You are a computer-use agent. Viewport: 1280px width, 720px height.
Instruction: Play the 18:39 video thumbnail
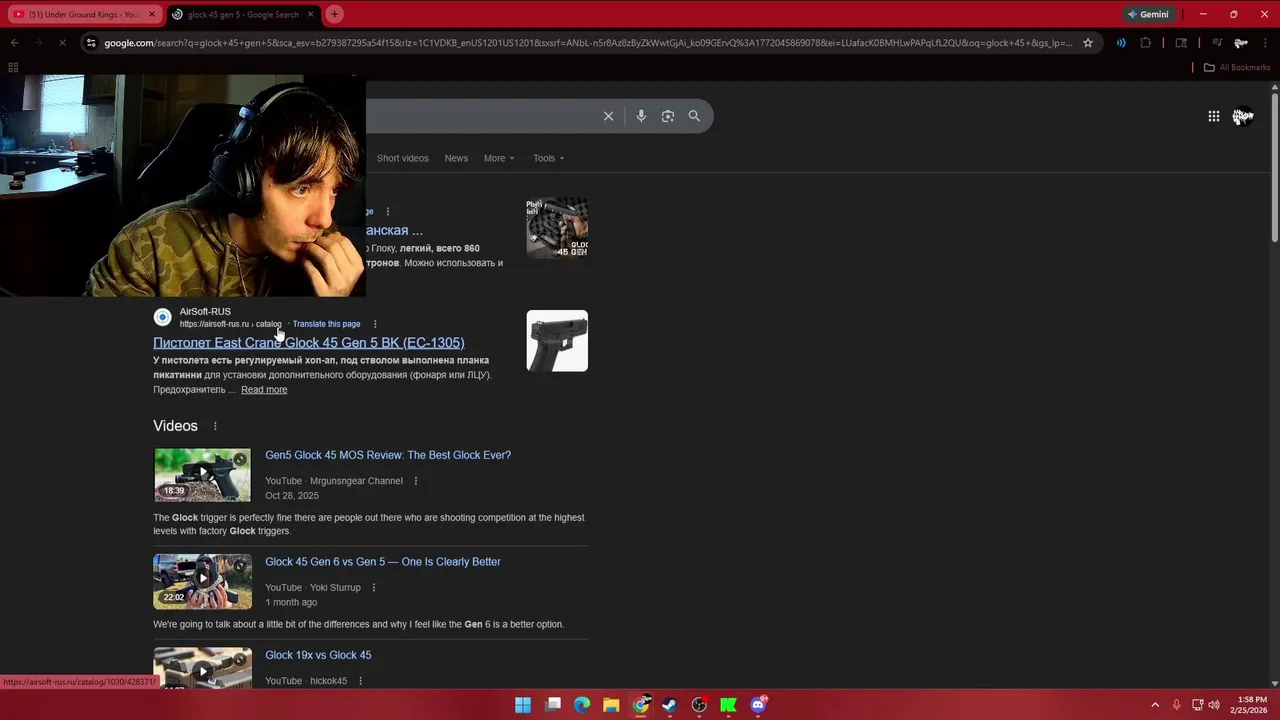tap(202, 474)
